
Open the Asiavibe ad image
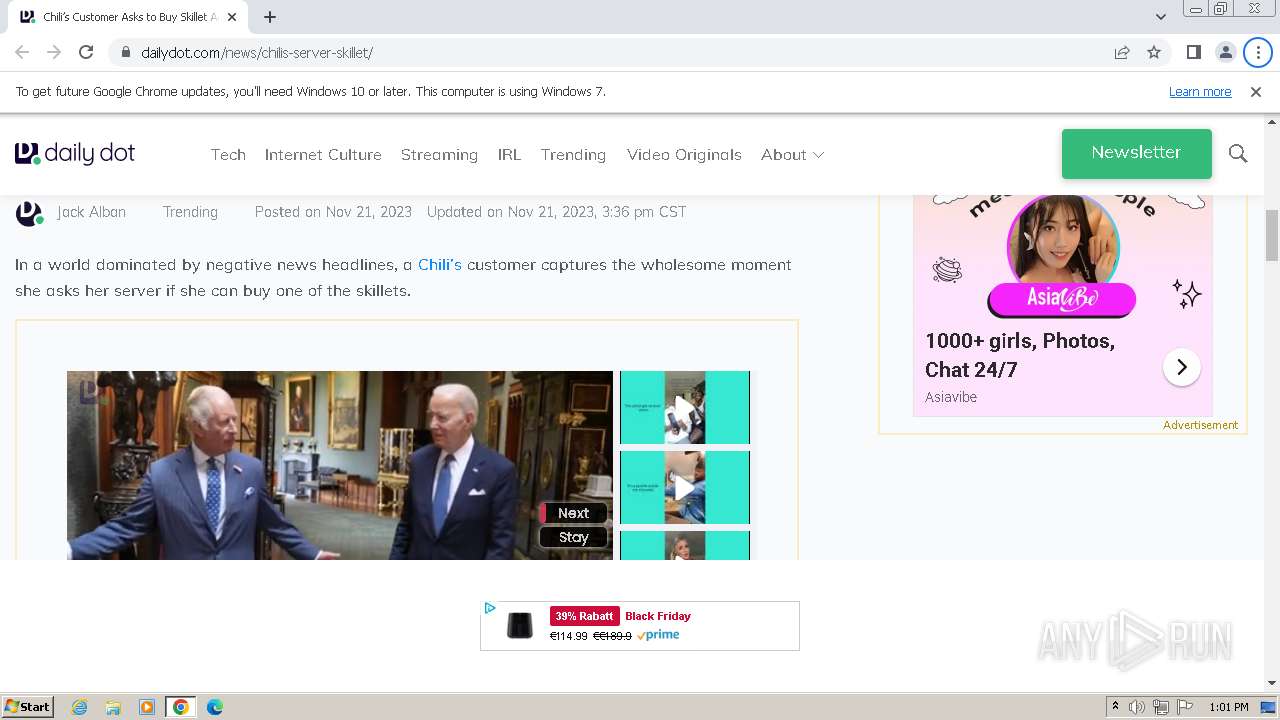click(x=1062, y=257)
